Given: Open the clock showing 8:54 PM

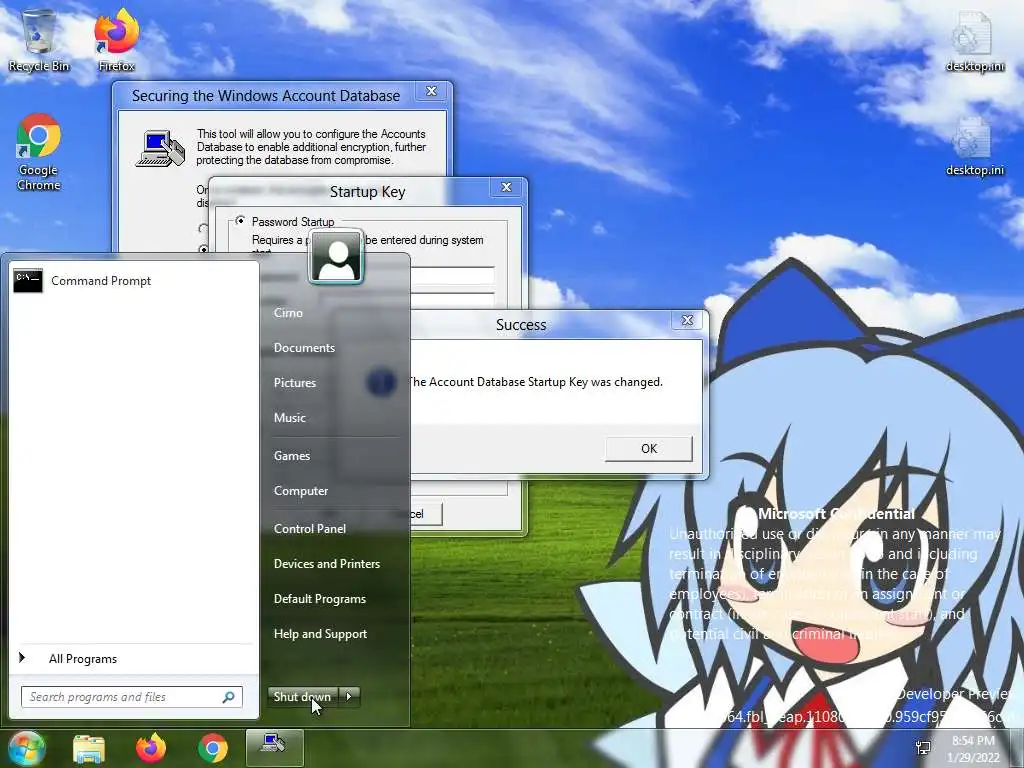Looking at the screenshot, I should point(973,748).
